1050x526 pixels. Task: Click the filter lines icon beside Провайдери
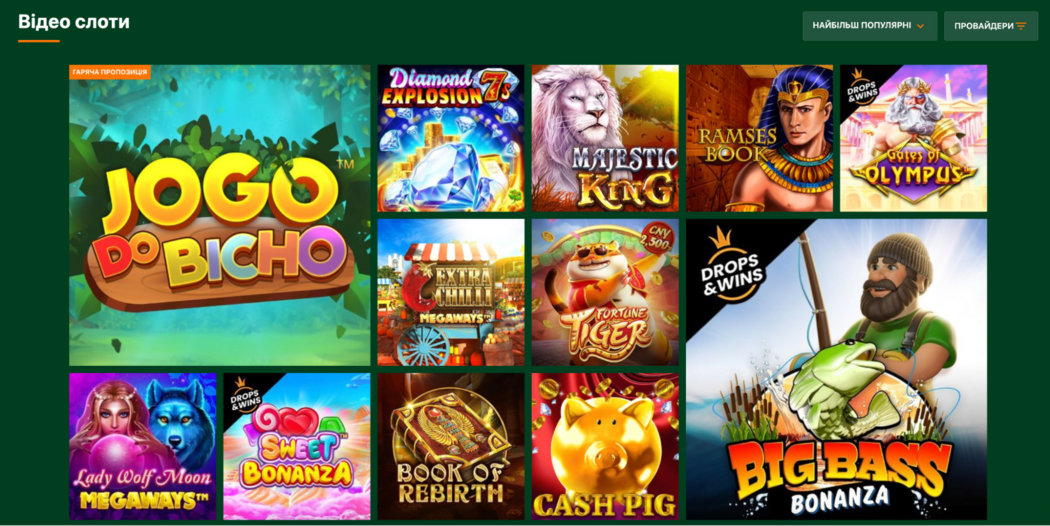[1021, 26]
